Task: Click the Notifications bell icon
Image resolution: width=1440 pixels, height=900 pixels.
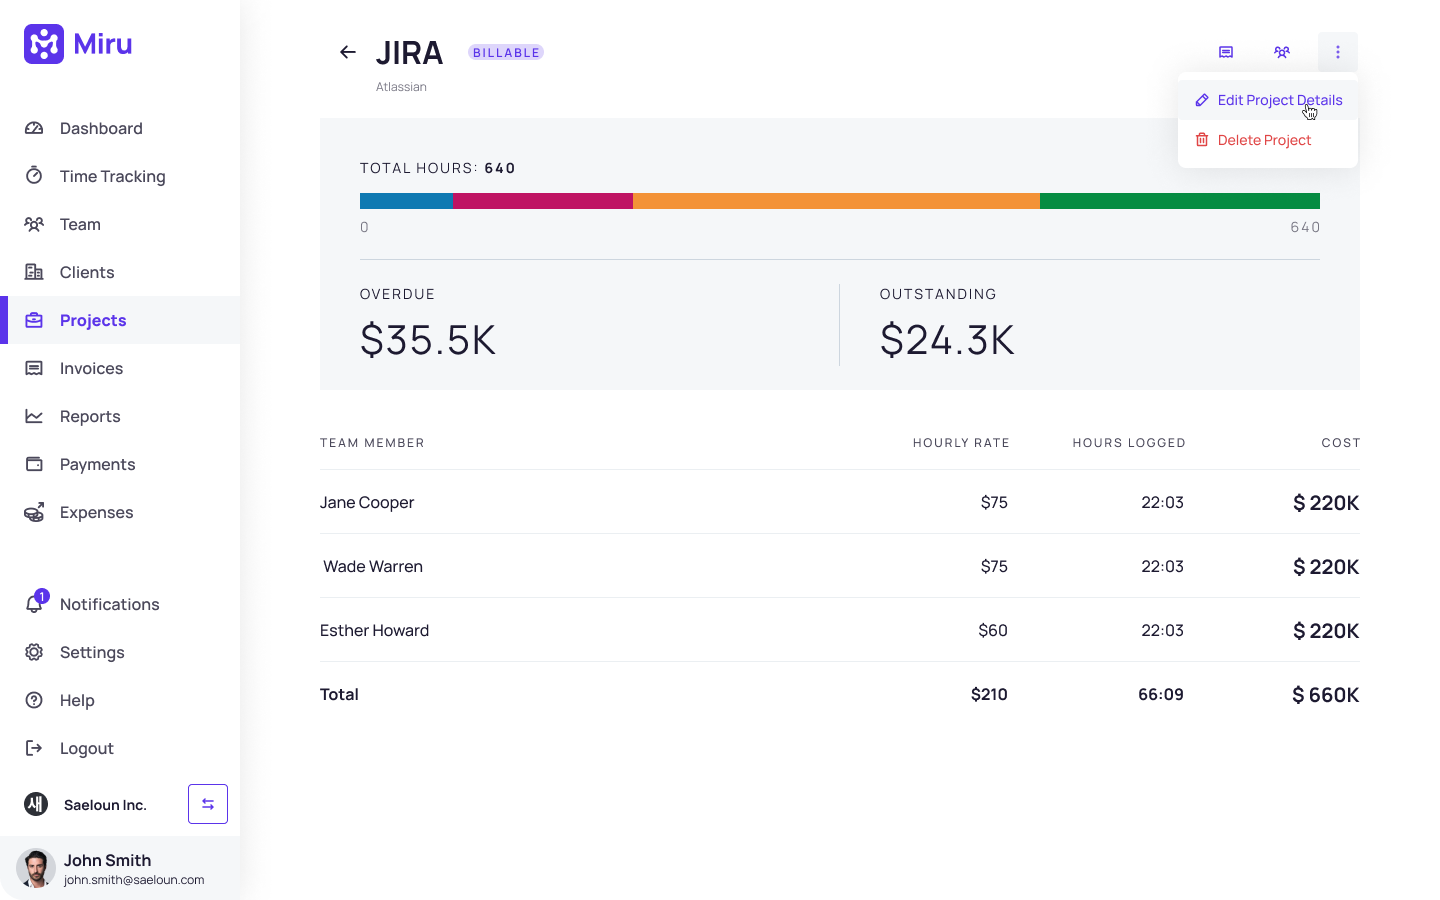Action: coord(34,604)
